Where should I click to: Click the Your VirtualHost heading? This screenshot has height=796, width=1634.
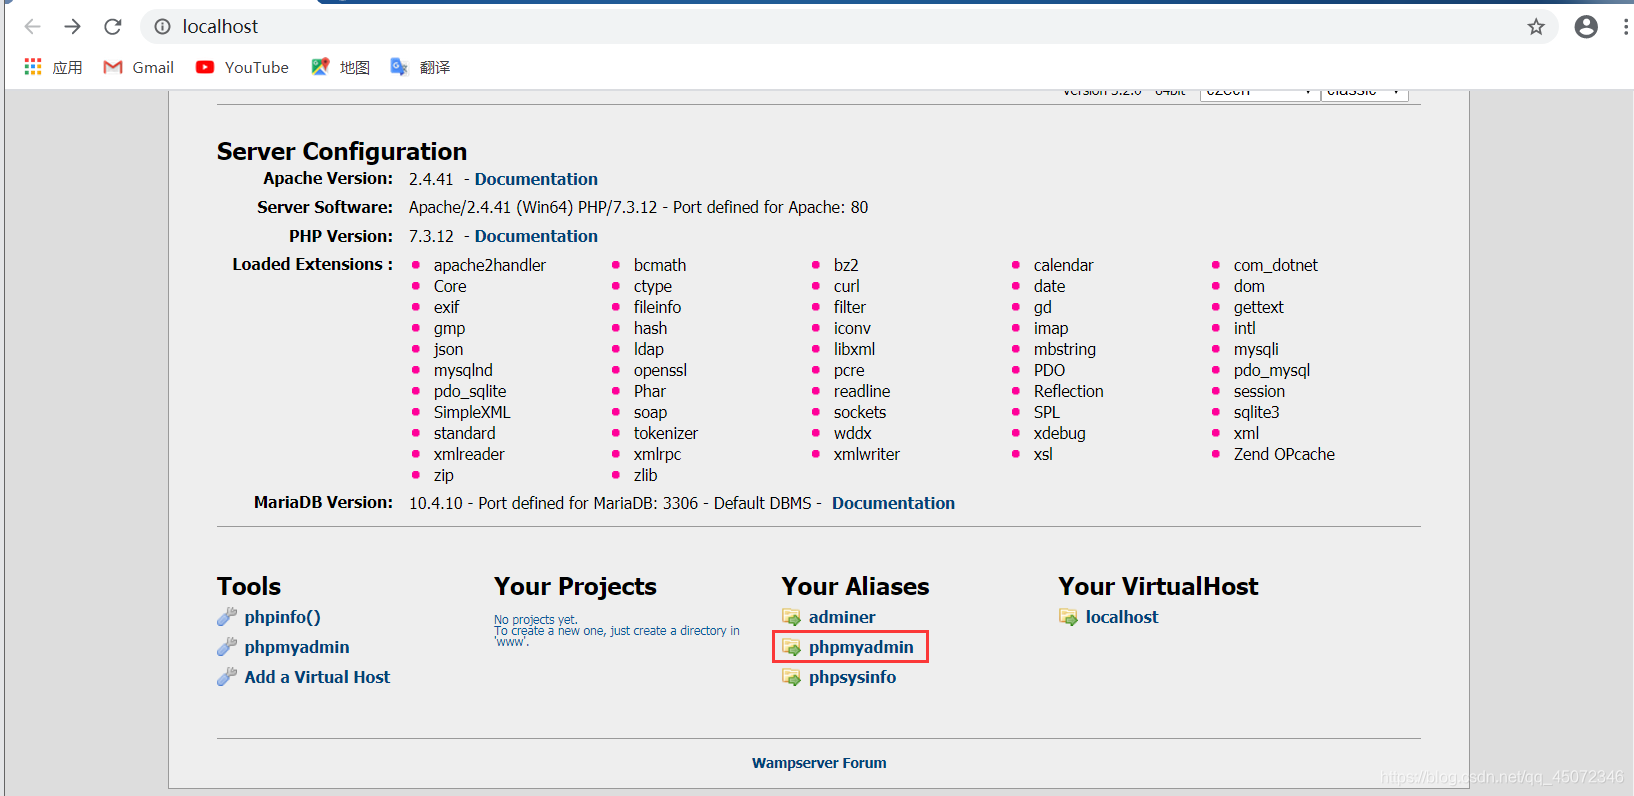pos(1158,586)
